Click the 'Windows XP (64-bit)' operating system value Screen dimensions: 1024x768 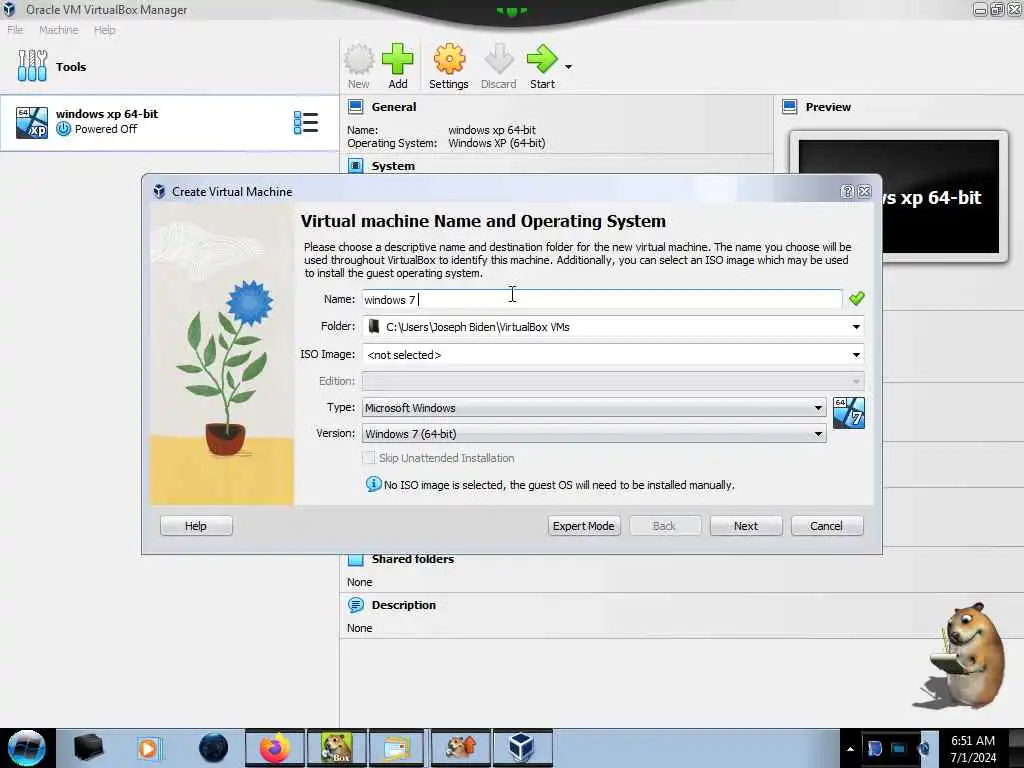coord(496,143)
